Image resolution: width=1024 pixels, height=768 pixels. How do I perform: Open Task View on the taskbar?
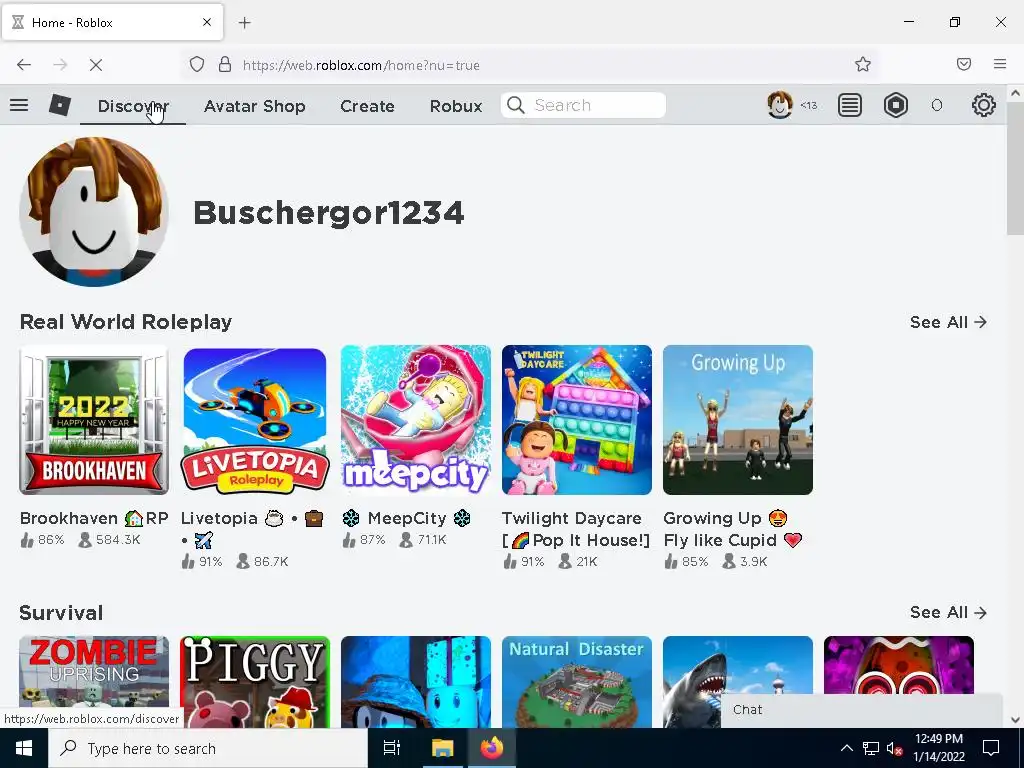click(392, 748)
